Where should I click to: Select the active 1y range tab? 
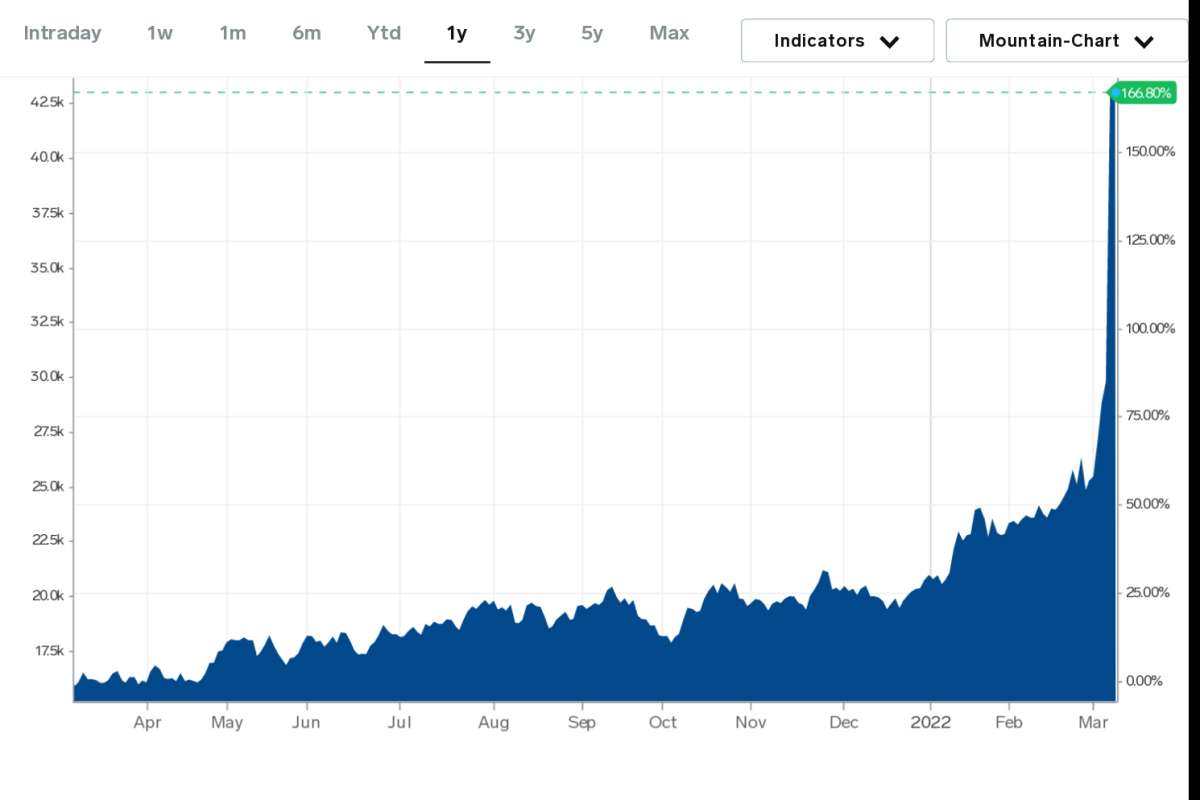tap(457, 33)
